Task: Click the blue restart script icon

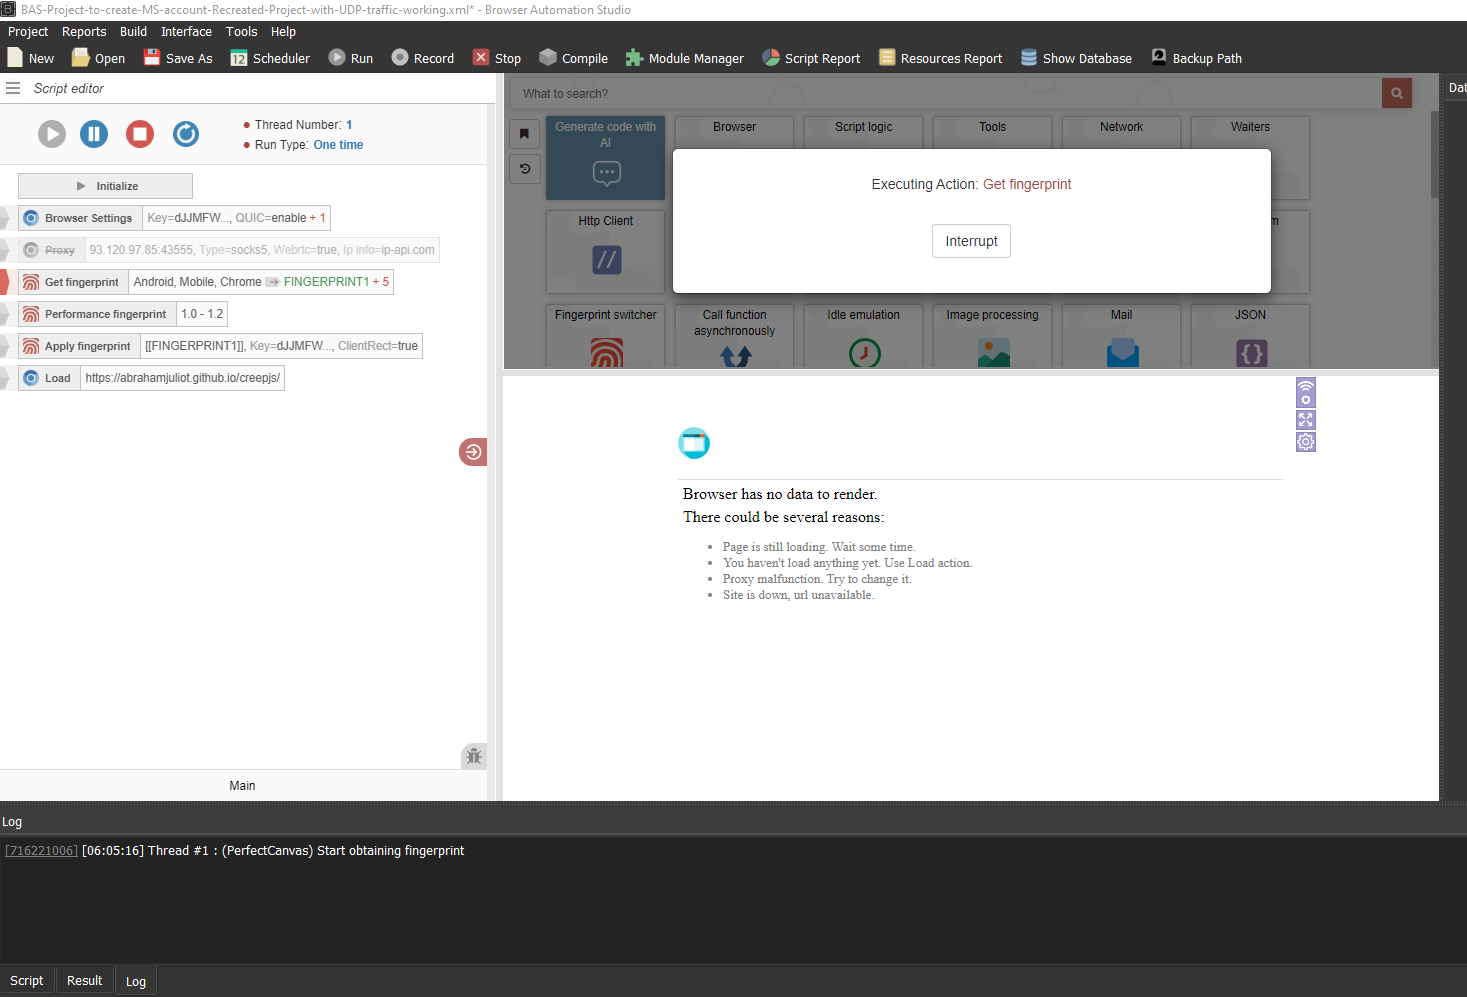Action: 186,134
